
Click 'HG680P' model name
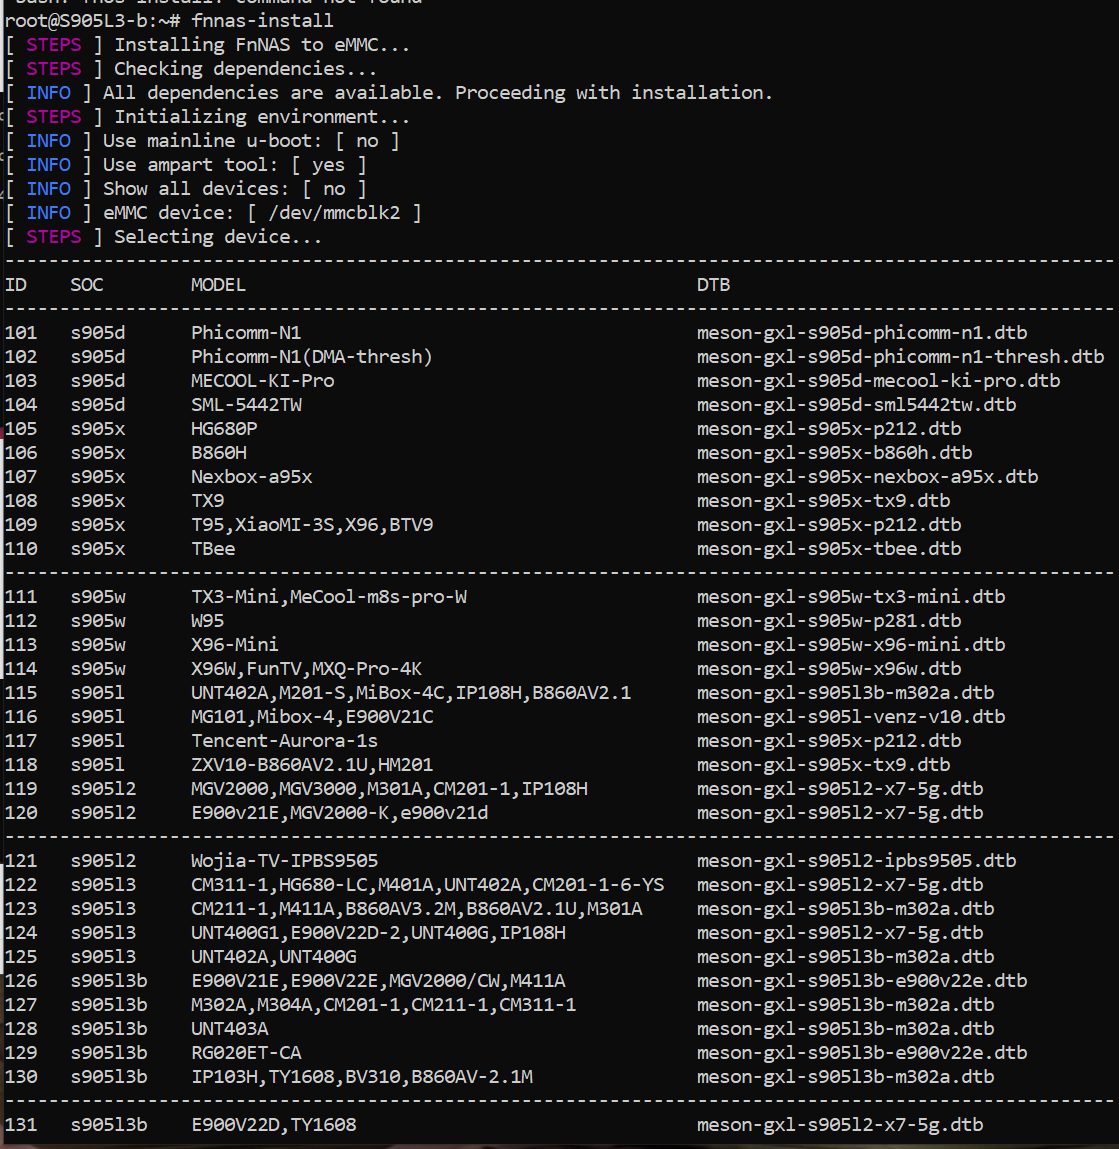coord(224,429)
